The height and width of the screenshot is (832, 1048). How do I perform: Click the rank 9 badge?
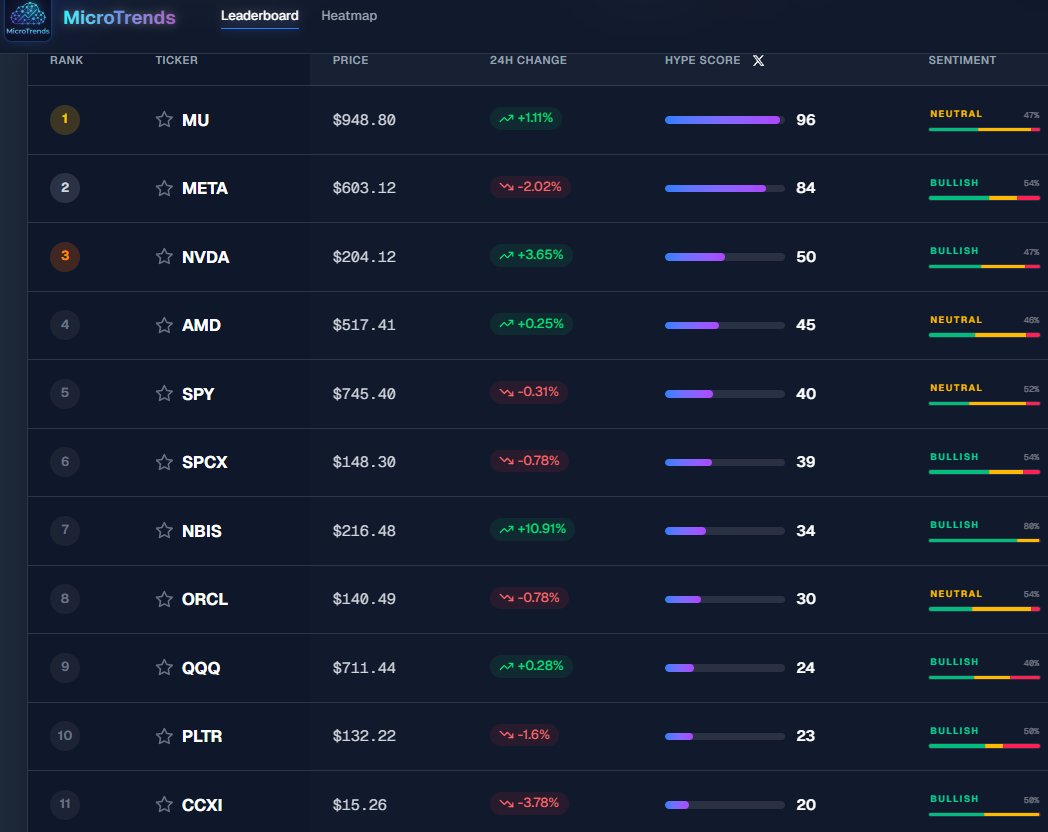click(x=65, y=667)
